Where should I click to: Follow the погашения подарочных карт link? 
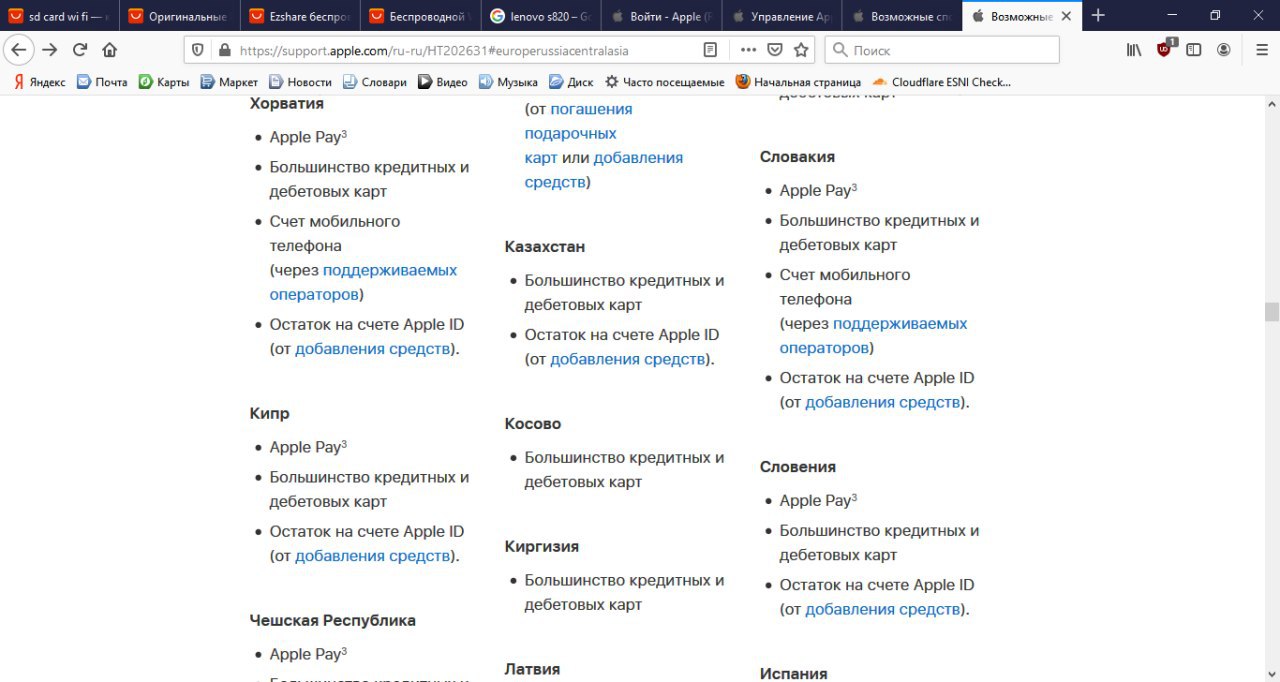pyautogui.click(x=578, y=133)
